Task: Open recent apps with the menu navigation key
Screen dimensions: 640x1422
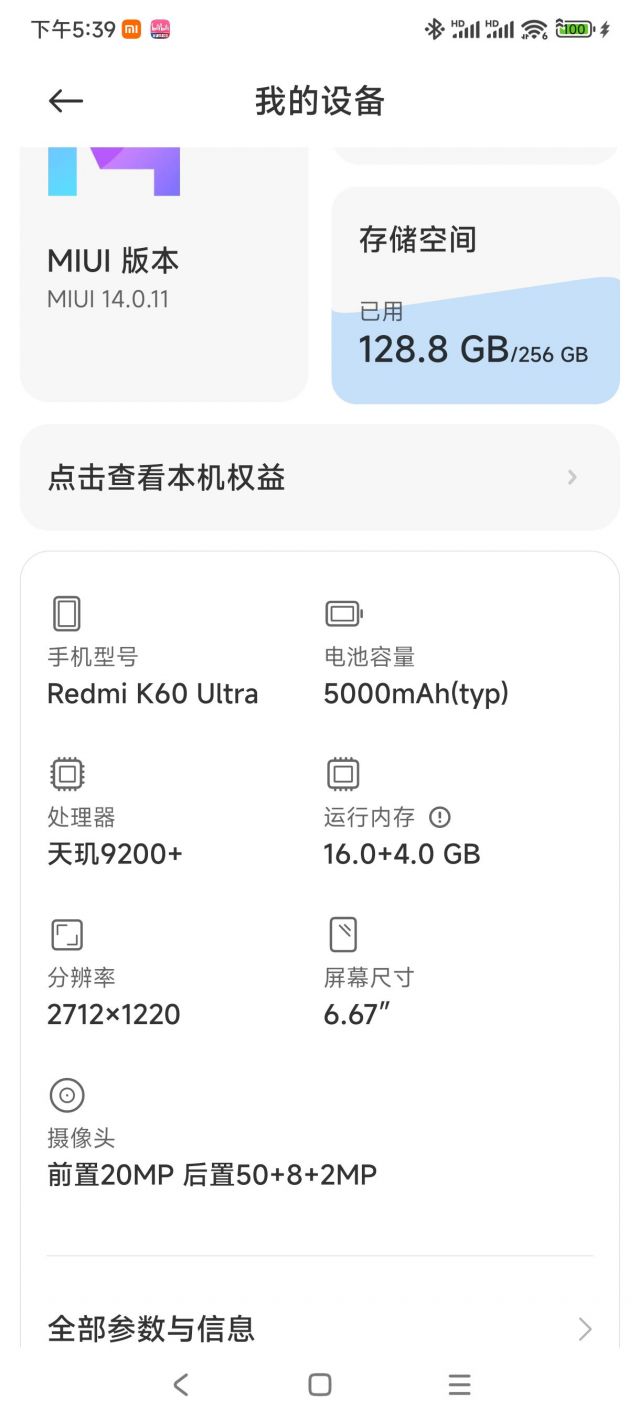Action: [x=459, y=1385]
